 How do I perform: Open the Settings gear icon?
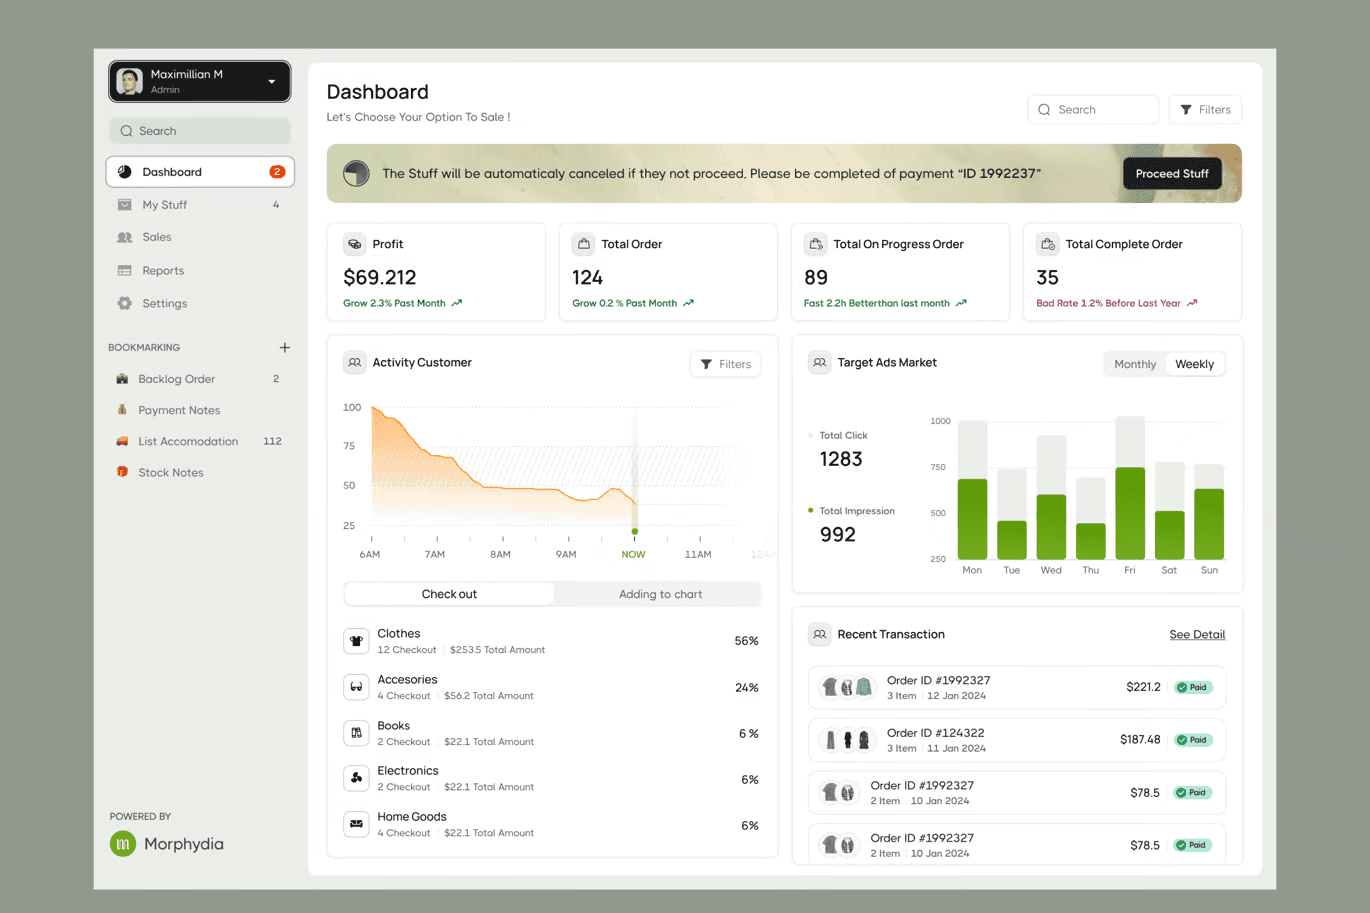pos(124,303)
